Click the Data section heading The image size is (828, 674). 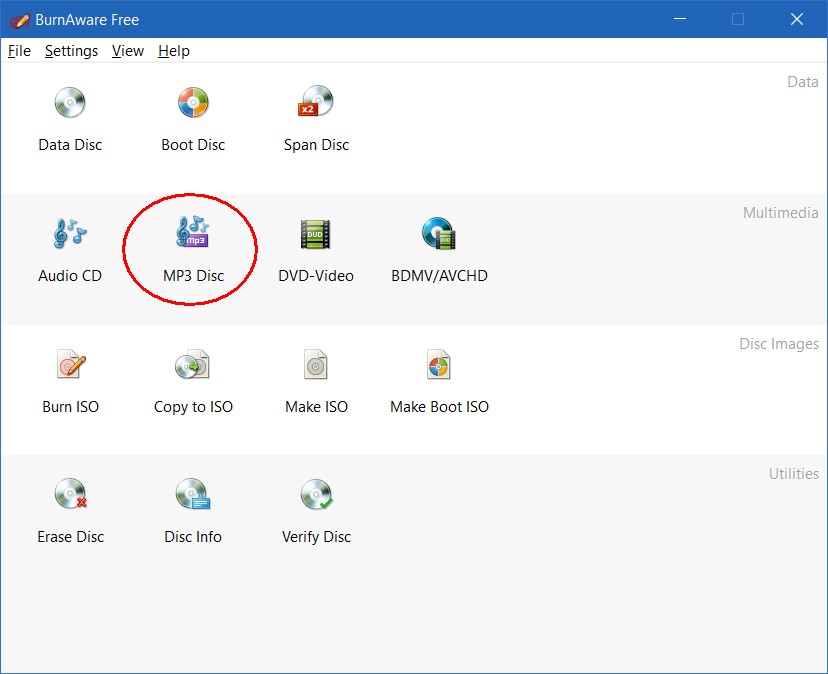(x=803, y=81)
